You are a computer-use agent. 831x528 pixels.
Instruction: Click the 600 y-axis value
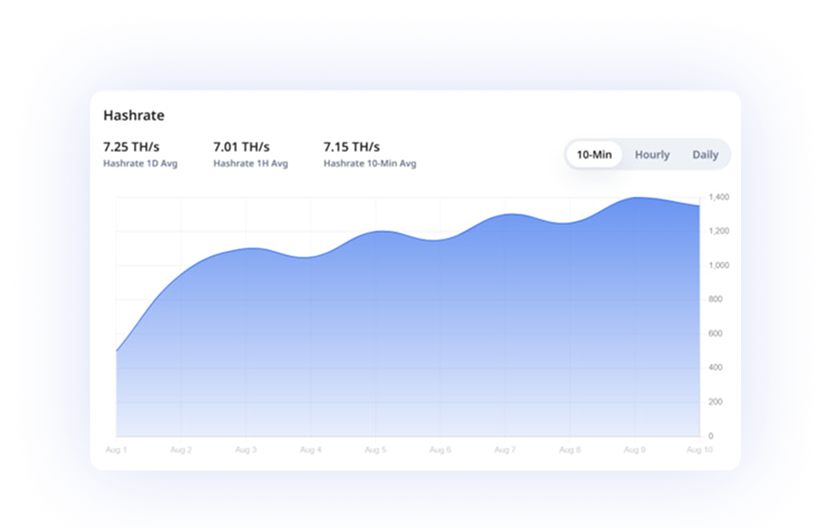coord(715,334)
